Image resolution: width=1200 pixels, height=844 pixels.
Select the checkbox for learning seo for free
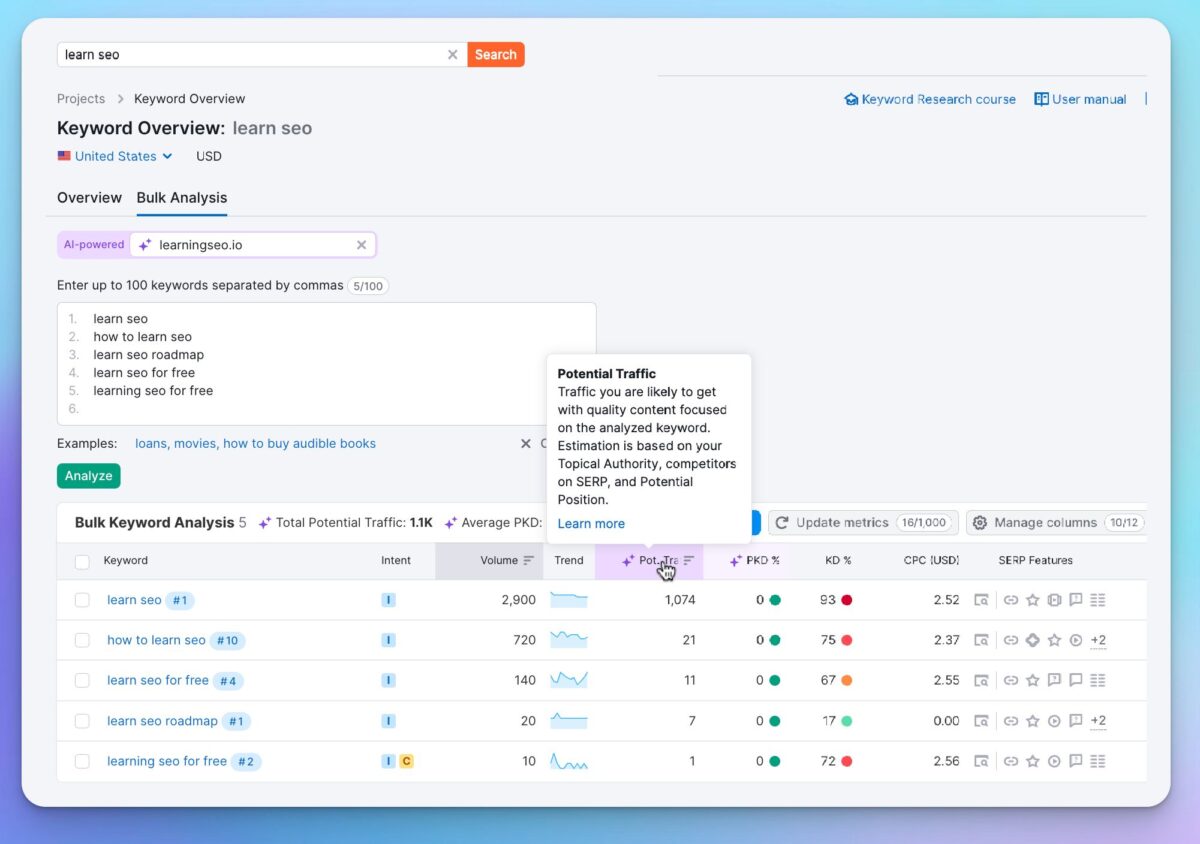pos(82,760)
